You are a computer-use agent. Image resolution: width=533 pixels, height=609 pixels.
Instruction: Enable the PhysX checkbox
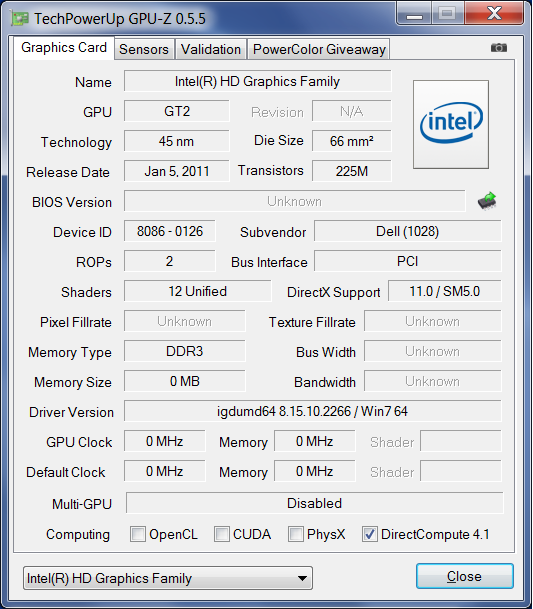(296, 534)
